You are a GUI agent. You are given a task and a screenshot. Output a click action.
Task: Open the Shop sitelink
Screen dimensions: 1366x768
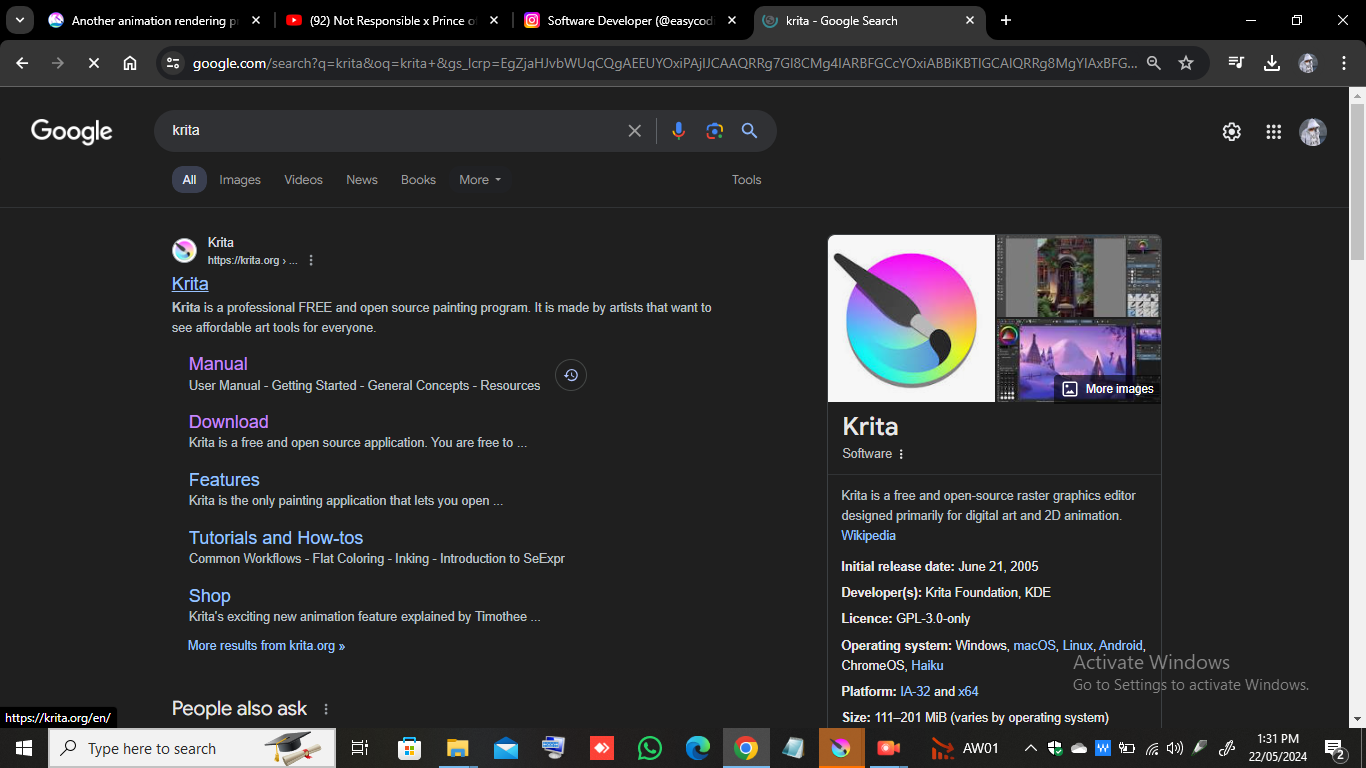(x=210, y=596)
